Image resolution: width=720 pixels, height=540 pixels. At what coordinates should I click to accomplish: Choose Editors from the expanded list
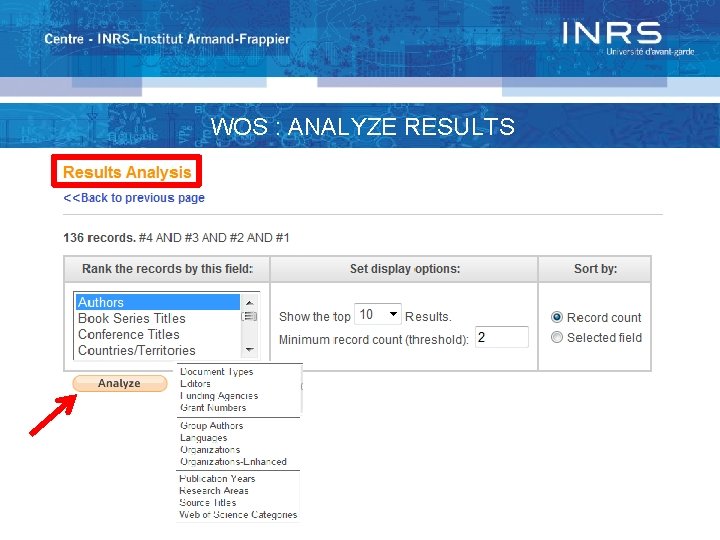pos(195,383)
